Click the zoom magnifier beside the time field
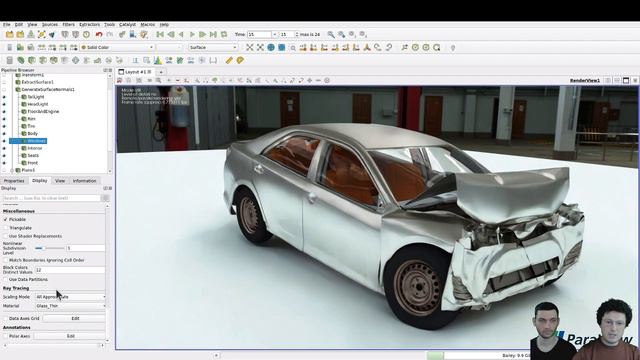The width and height of the screenshot is (640, 360). tap(331, 35)
